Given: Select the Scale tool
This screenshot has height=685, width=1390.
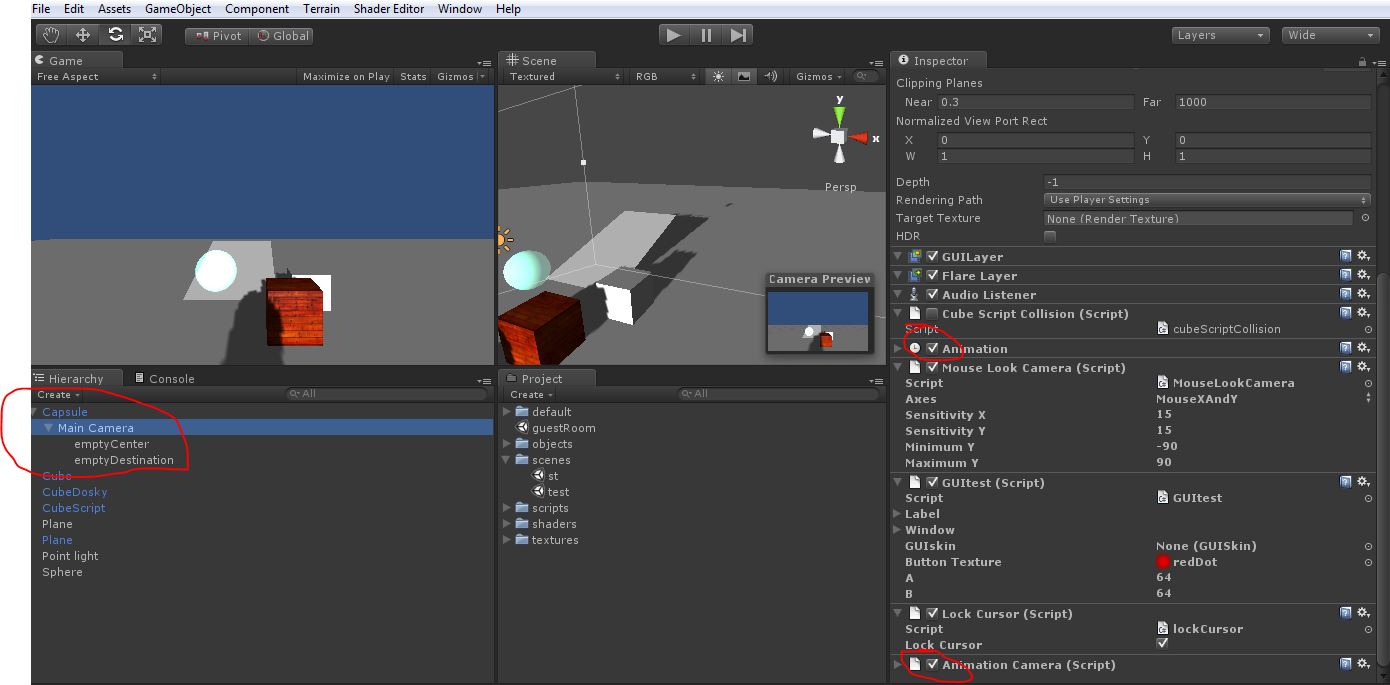Looking at the screenshot, I should (148, 35).
